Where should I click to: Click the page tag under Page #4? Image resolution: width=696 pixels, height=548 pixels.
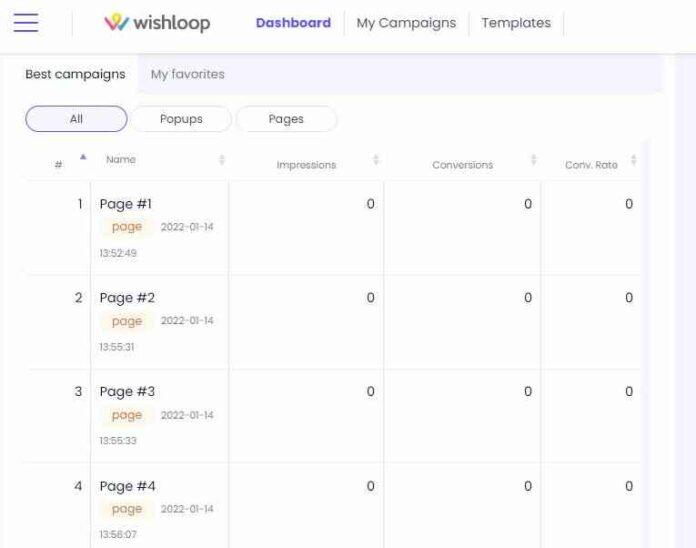pos(127,509)
